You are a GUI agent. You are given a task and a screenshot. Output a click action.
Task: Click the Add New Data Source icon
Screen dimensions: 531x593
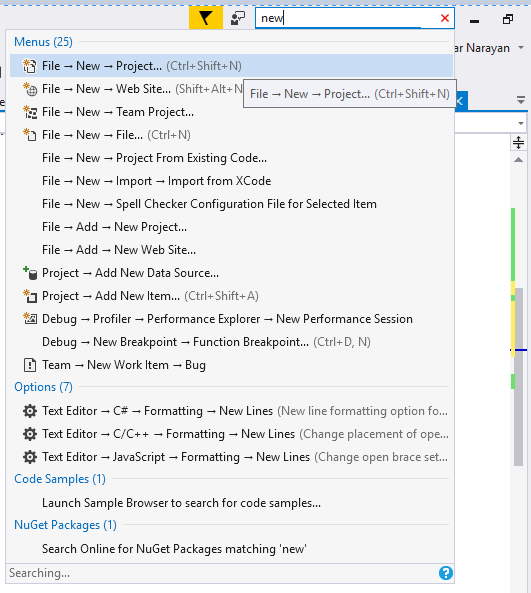coord(30,273)
